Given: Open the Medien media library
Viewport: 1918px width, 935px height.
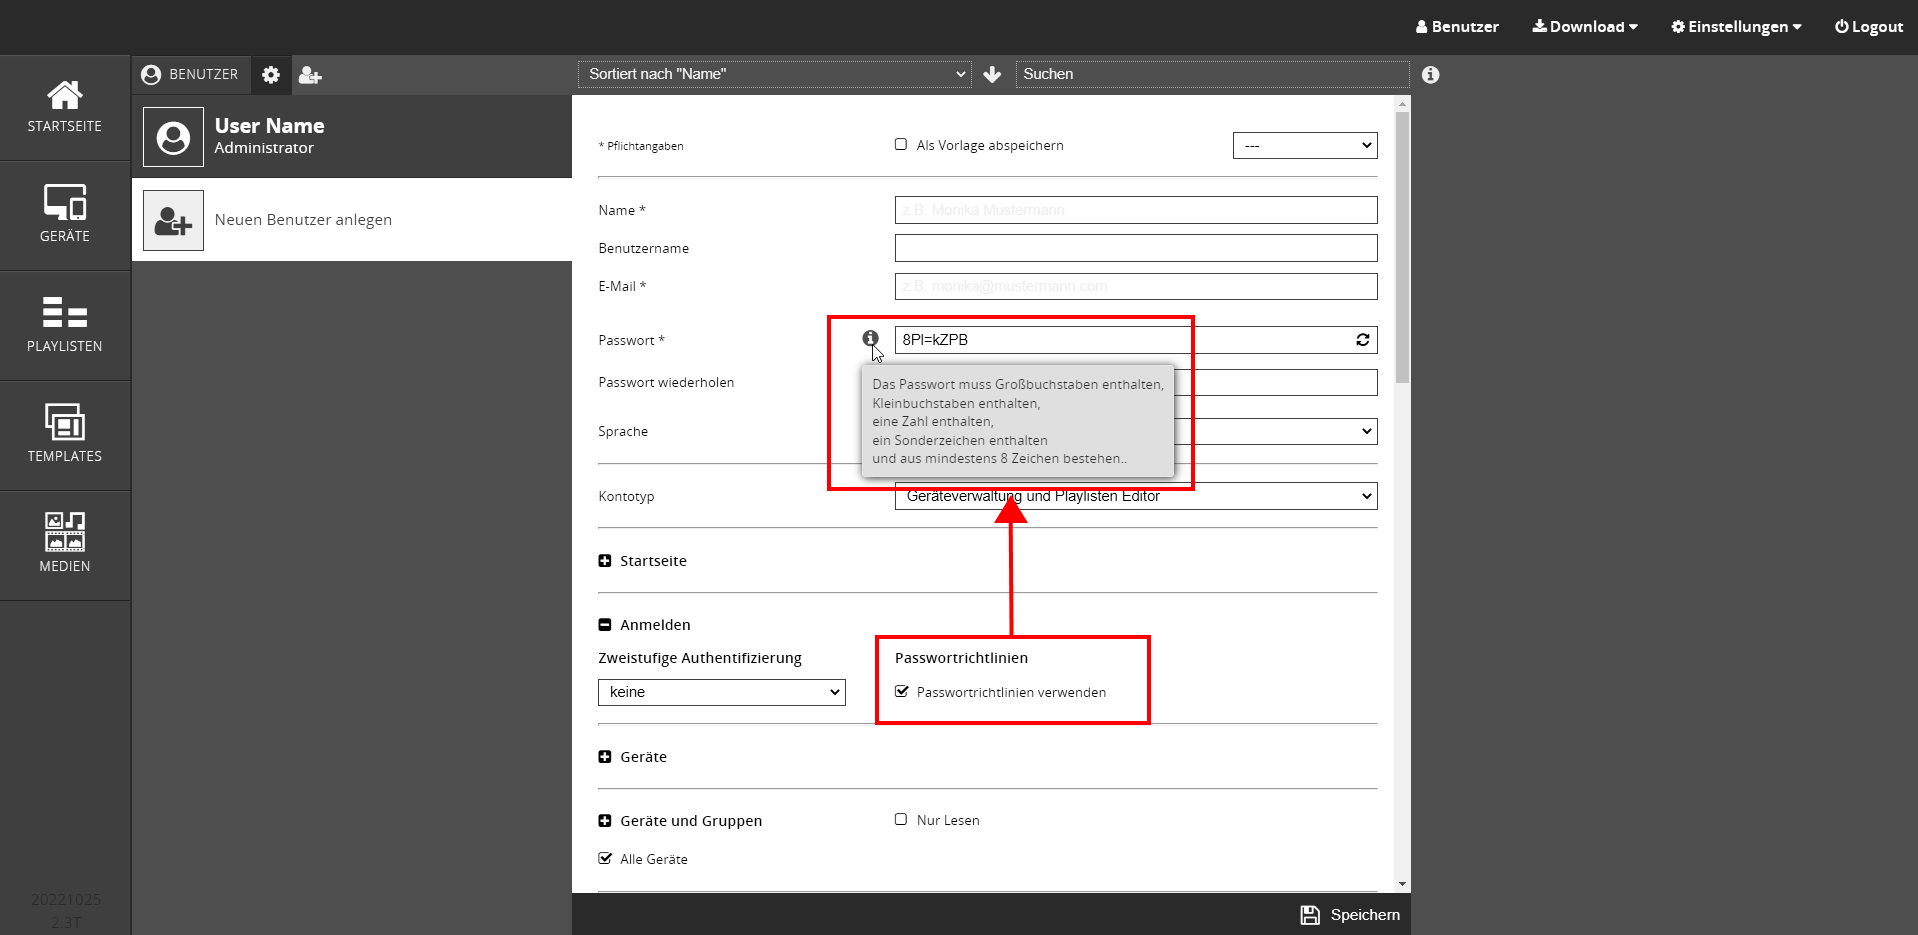Looking at the screenshot, I should tap(65, 544).
